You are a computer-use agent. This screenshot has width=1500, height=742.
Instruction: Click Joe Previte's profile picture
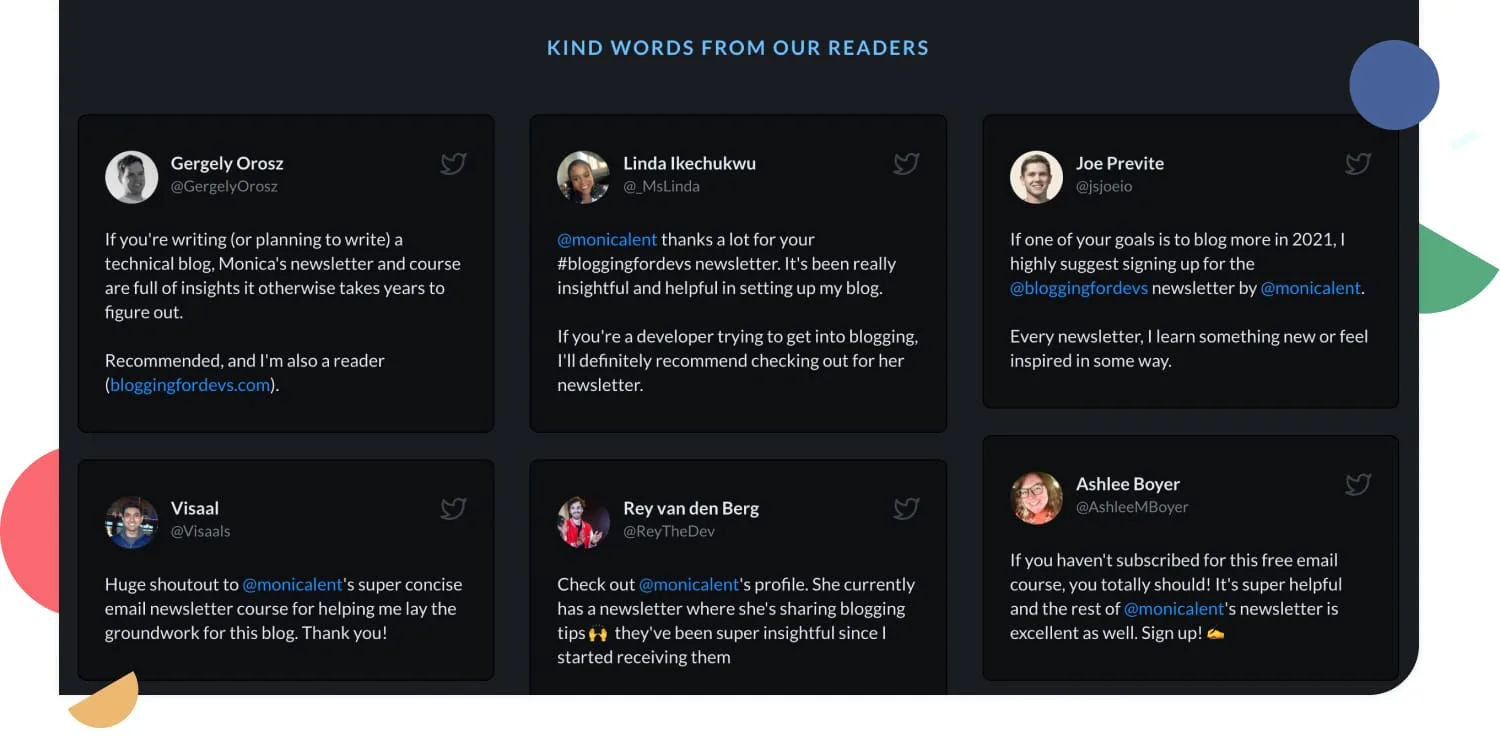(1036, 176)
